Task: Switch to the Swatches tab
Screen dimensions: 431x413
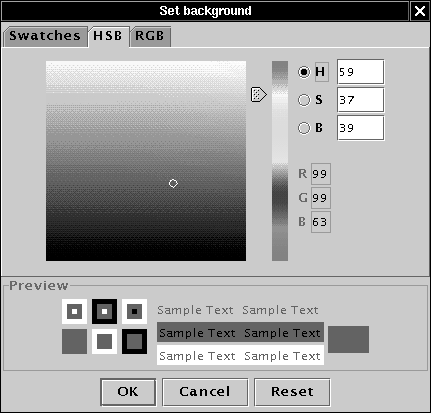Action: [45, 36]
